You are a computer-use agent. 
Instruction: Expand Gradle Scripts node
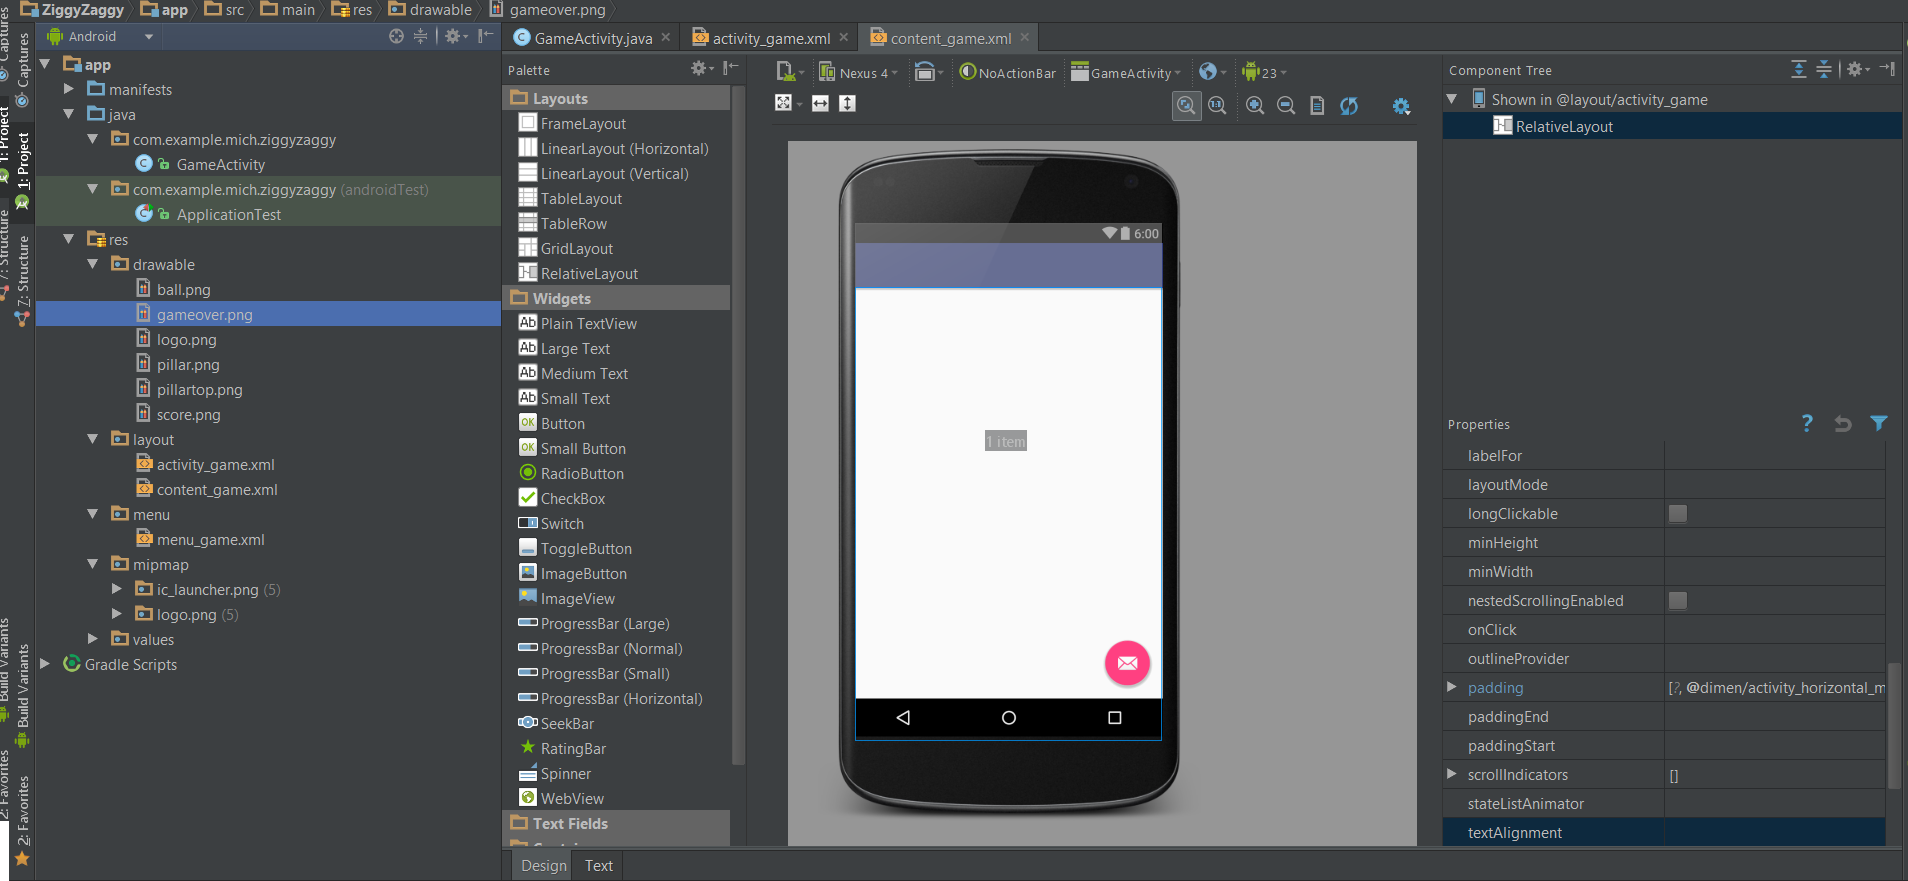(45, 664)
